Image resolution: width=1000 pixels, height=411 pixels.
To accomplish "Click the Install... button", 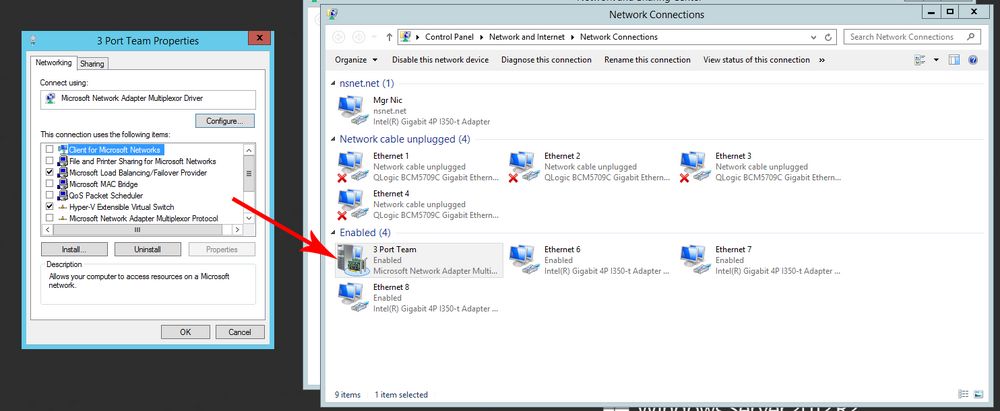I will [75, 250].
